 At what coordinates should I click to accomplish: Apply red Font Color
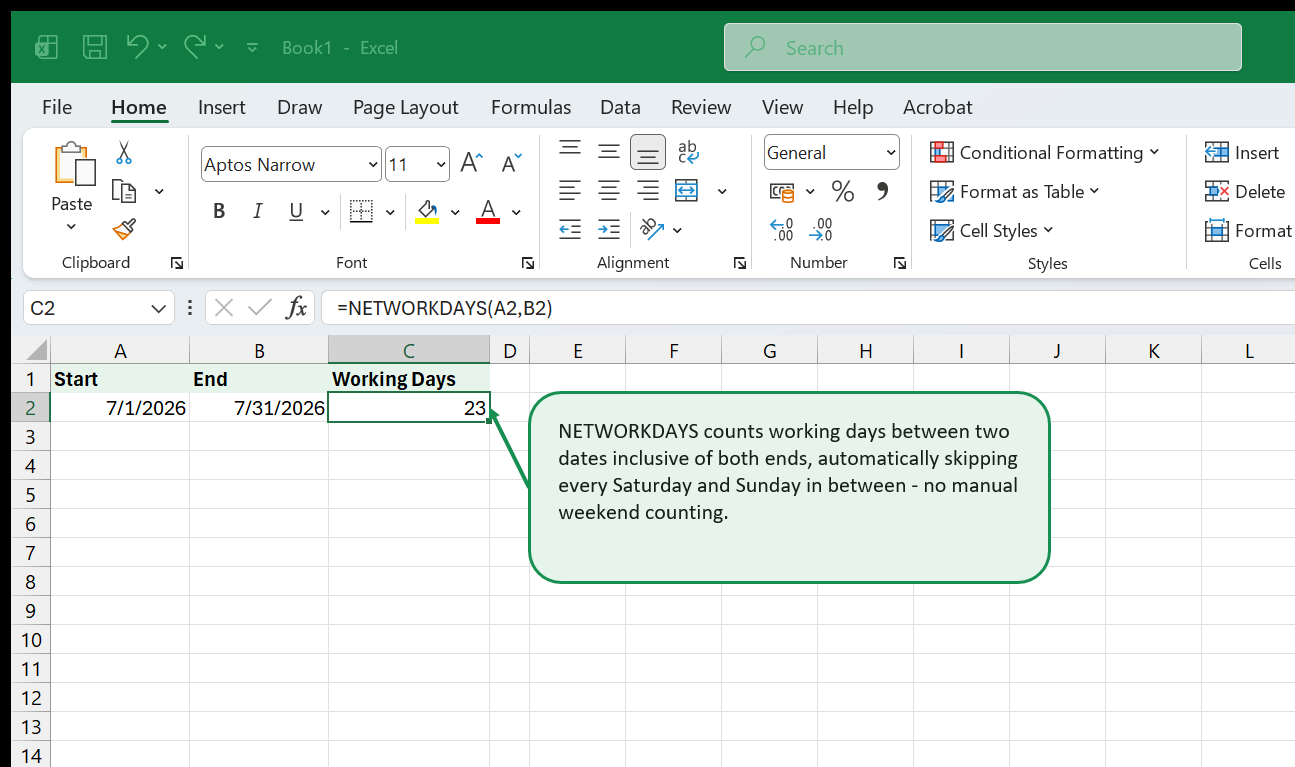[488, 211]
